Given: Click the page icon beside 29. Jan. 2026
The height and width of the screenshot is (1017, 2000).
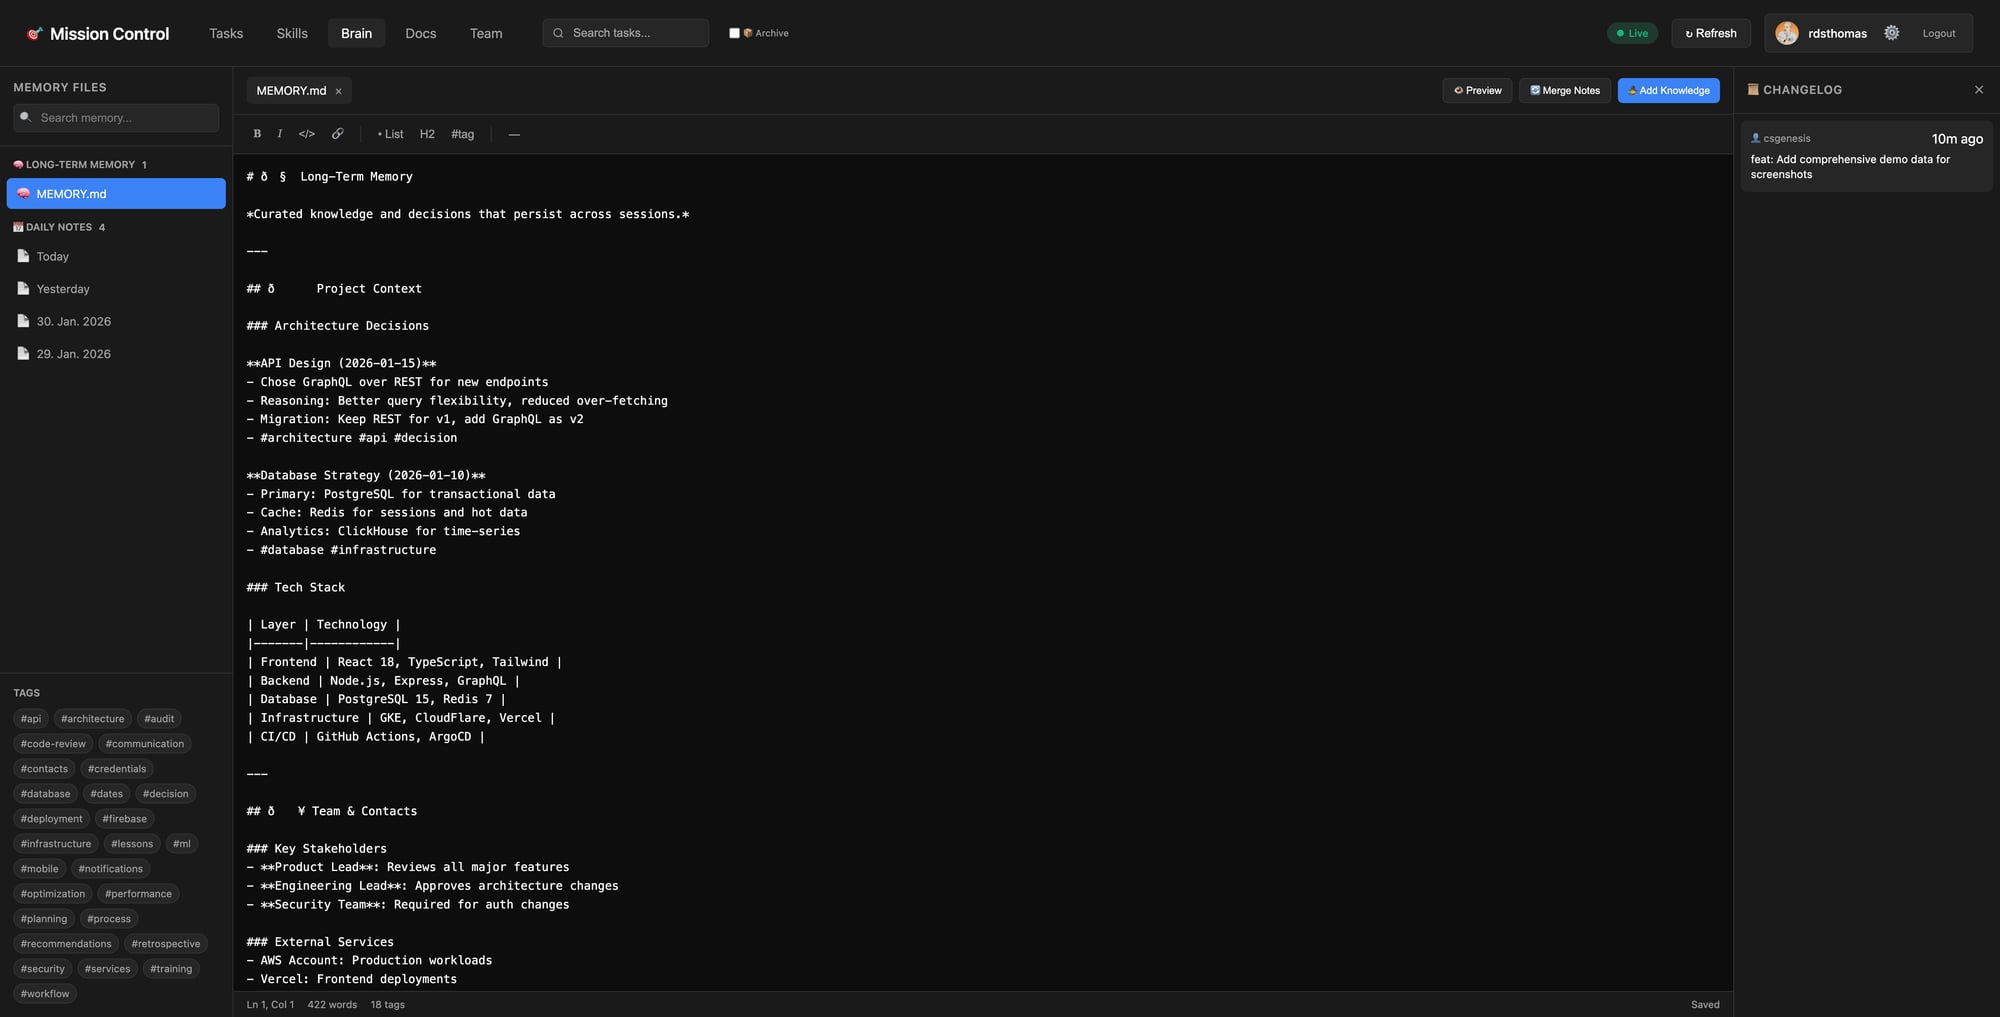Looking at the screenshot, I should coord(23,353).
